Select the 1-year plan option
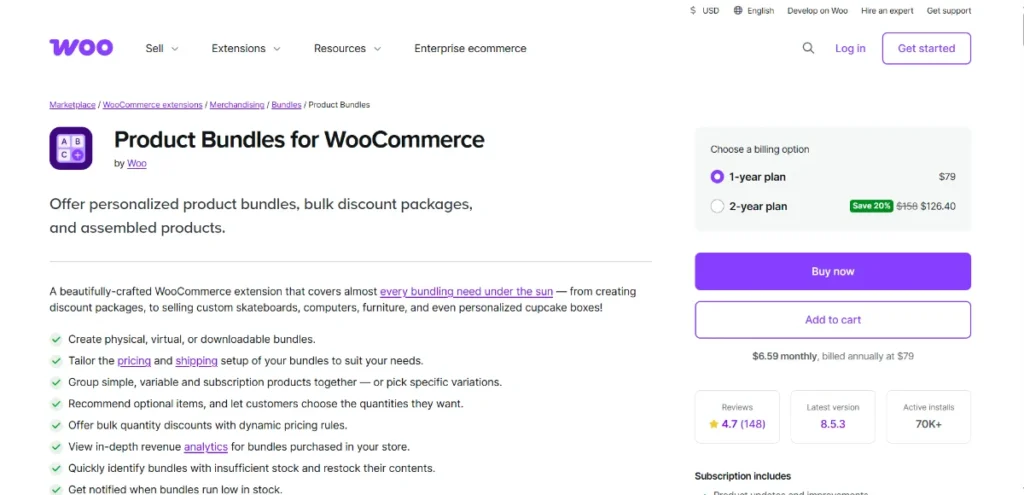Viewport: 1024px width, 495px height. click(x=717, y=177)
